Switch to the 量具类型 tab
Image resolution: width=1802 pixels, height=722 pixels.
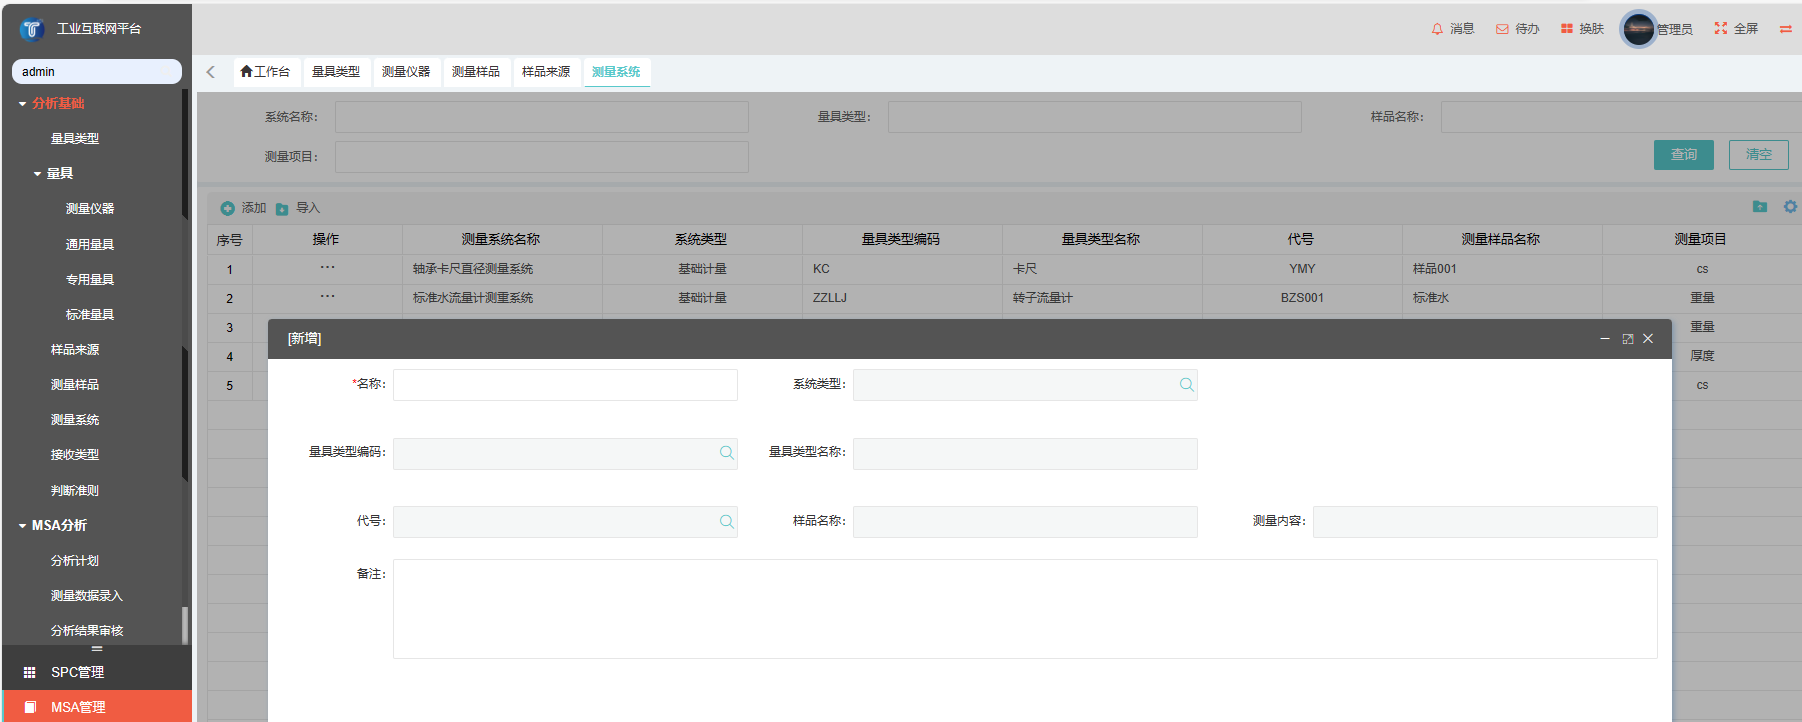(336, 72)
